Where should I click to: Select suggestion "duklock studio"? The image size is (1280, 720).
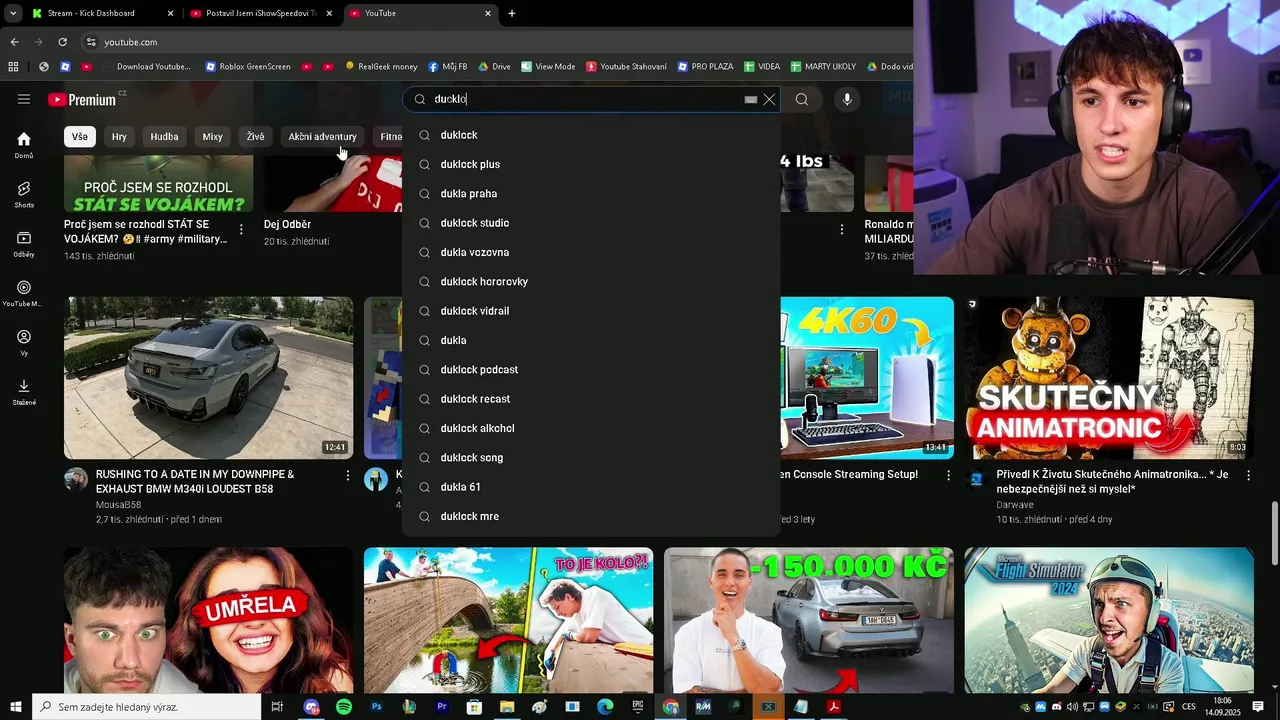click(591, 223)
